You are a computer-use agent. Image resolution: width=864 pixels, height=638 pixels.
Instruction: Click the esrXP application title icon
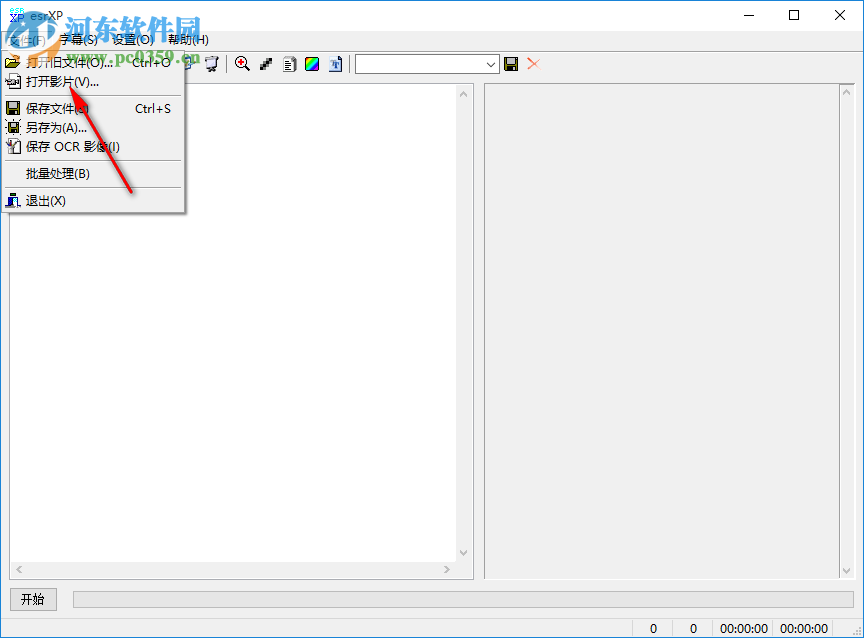click(x=17, y=15)
